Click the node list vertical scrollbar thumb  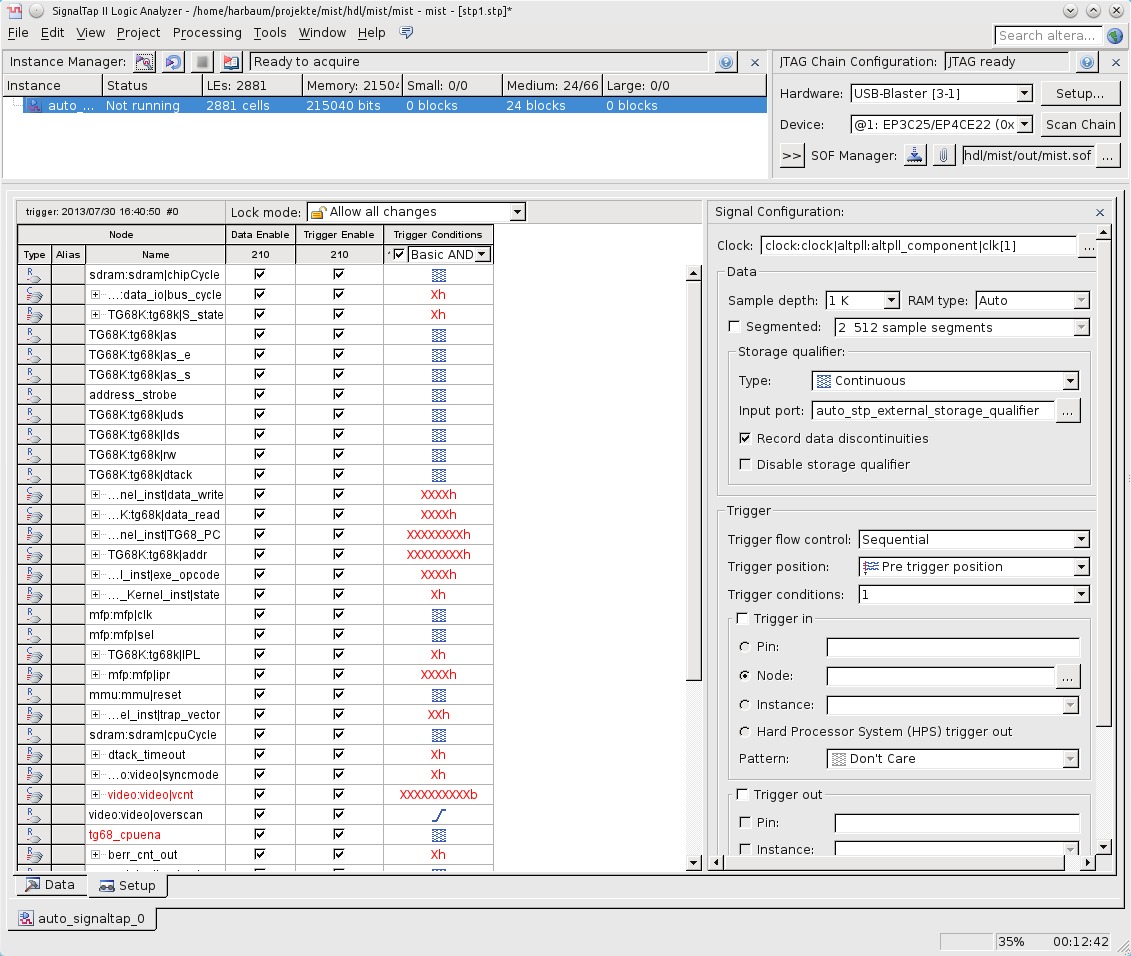coord(693,481)
